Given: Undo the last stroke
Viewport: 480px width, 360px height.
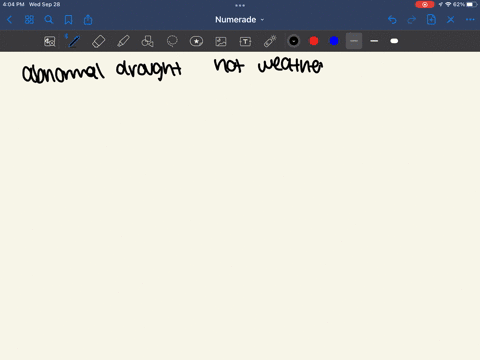Looking at the screenshot, I should [x=392, y=20].
